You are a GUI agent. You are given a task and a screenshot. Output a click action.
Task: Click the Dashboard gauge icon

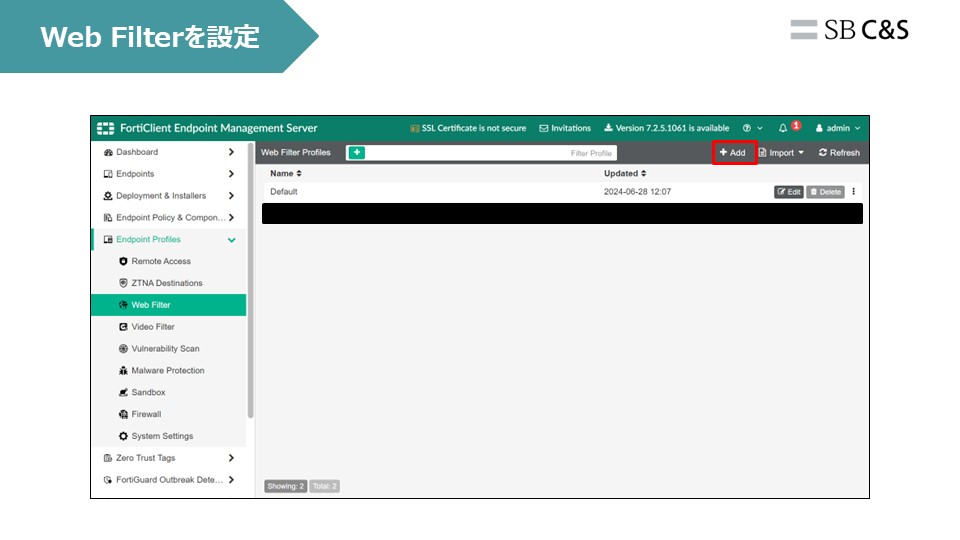tap(108, 152)
